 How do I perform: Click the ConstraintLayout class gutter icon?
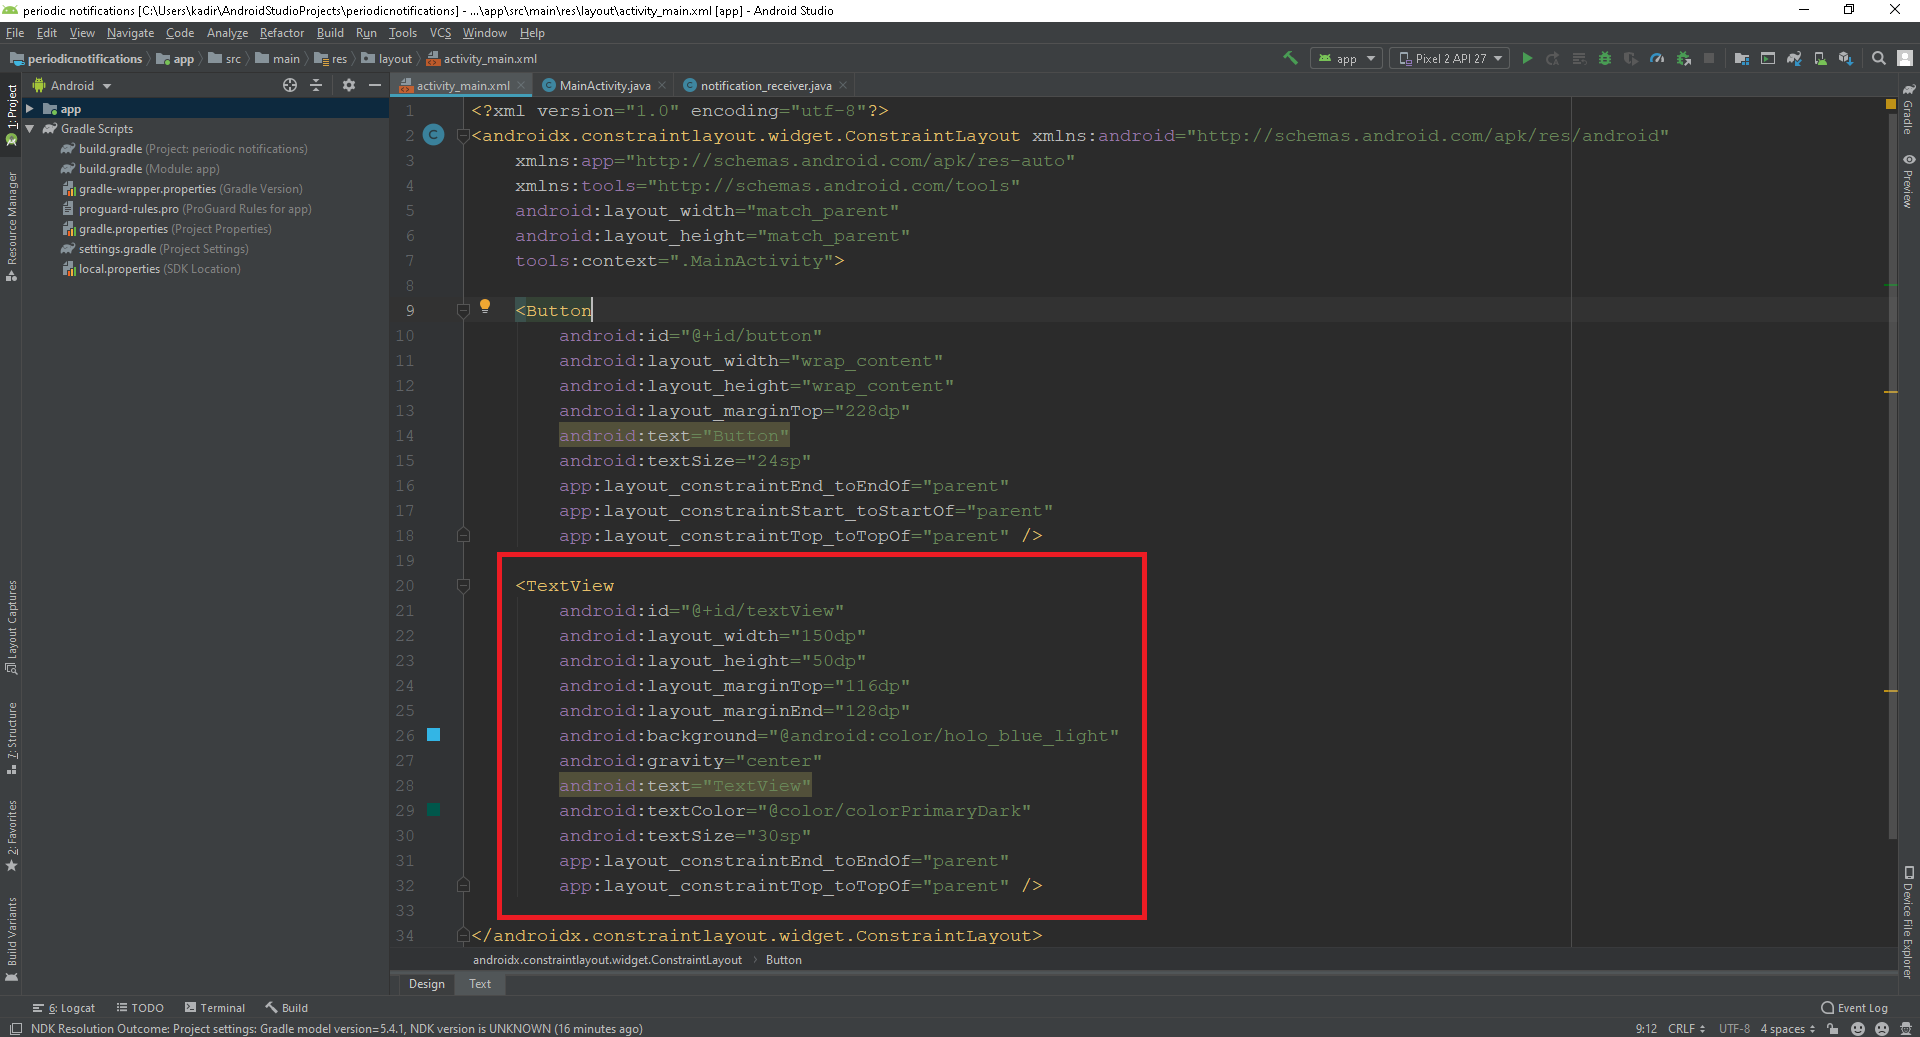coord(434,134)
